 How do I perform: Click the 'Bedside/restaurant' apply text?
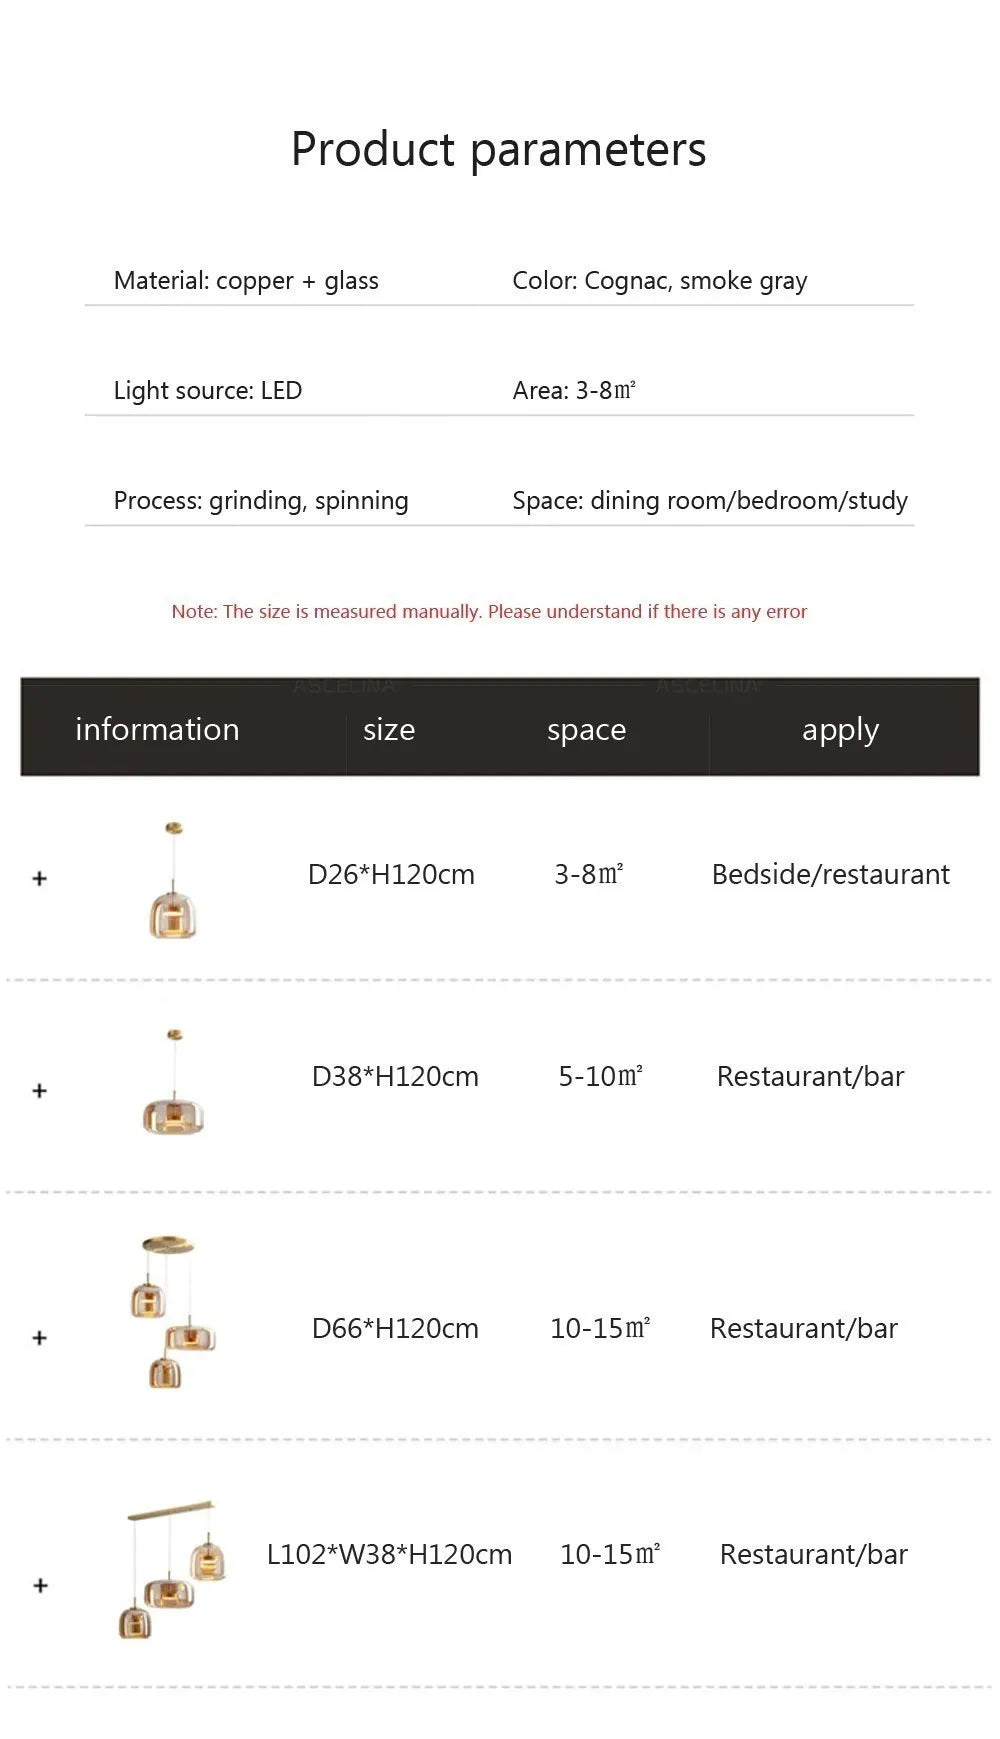click(x=830, y=874)
